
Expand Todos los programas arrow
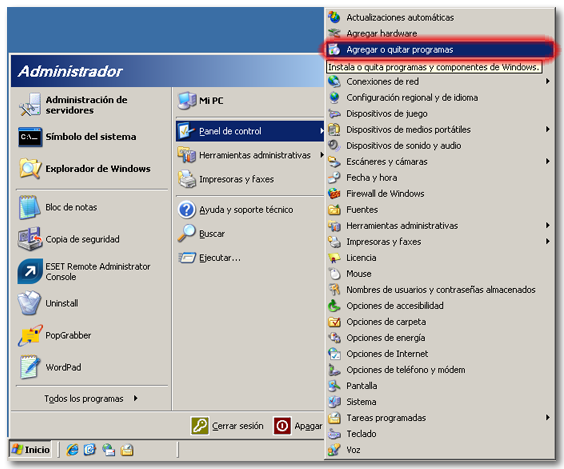(136, 398)
